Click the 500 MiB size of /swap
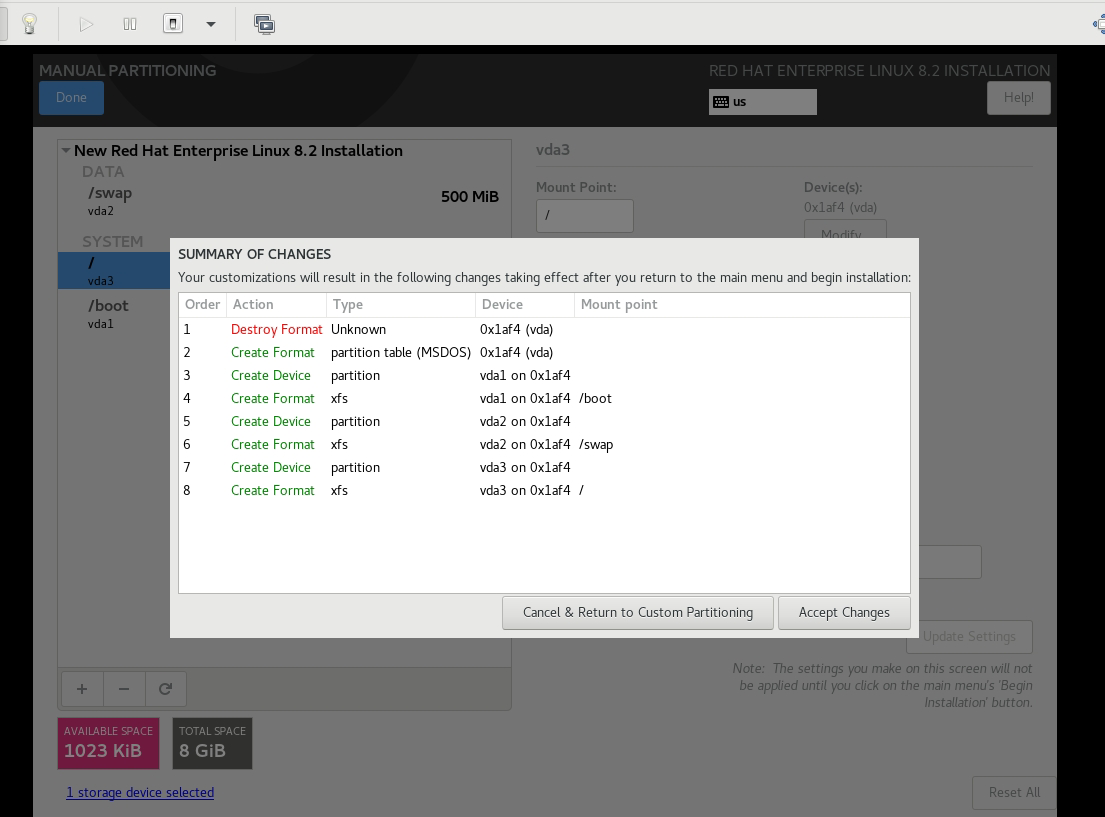This screenshot has width=1105, height=817. click(x=469, y=197)
